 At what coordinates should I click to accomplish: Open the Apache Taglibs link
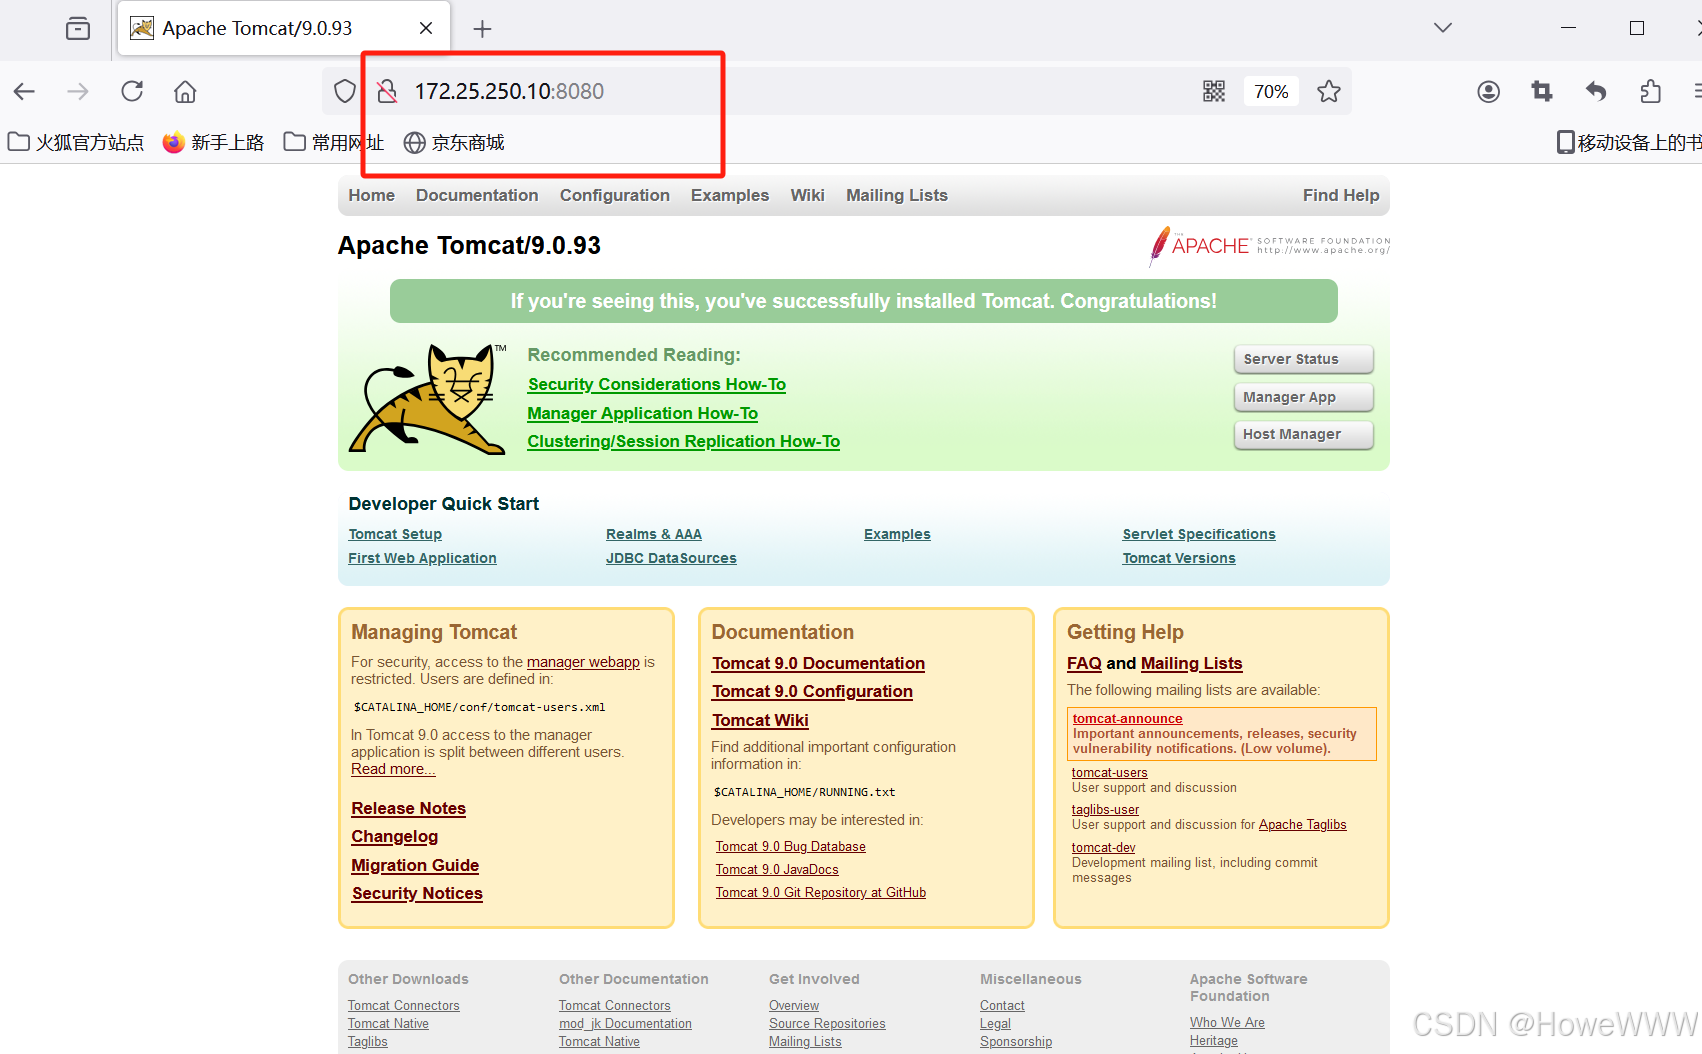coord(1302,825)
